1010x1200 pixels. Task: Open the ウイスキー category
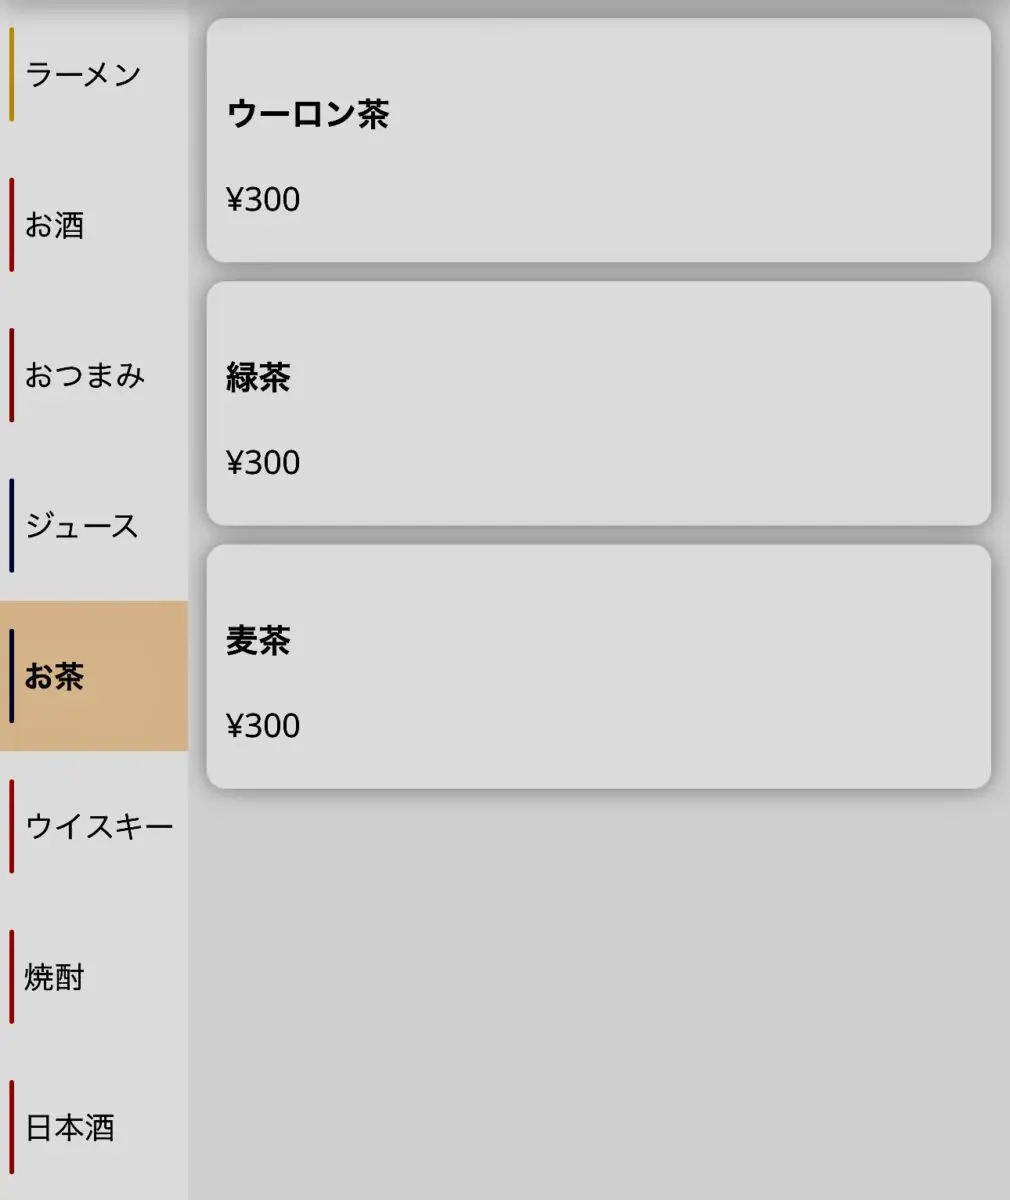pos(94,826)
